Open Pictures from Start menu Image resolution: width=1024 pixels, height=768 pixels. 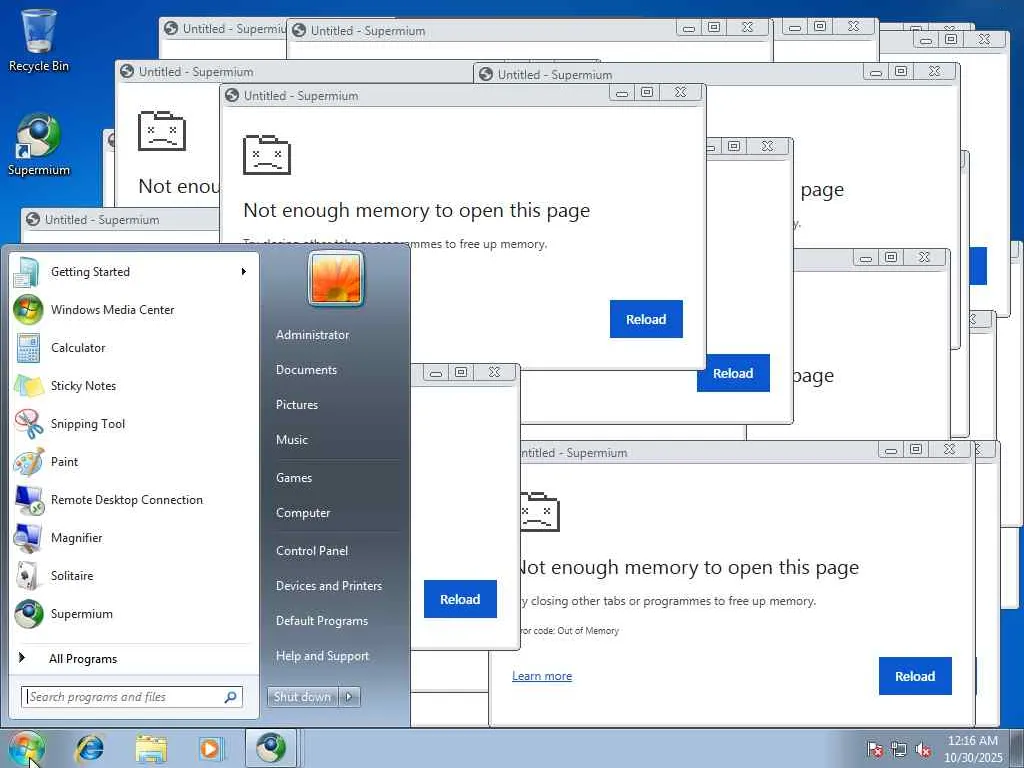pyautogui.click(x=296, y=405)
